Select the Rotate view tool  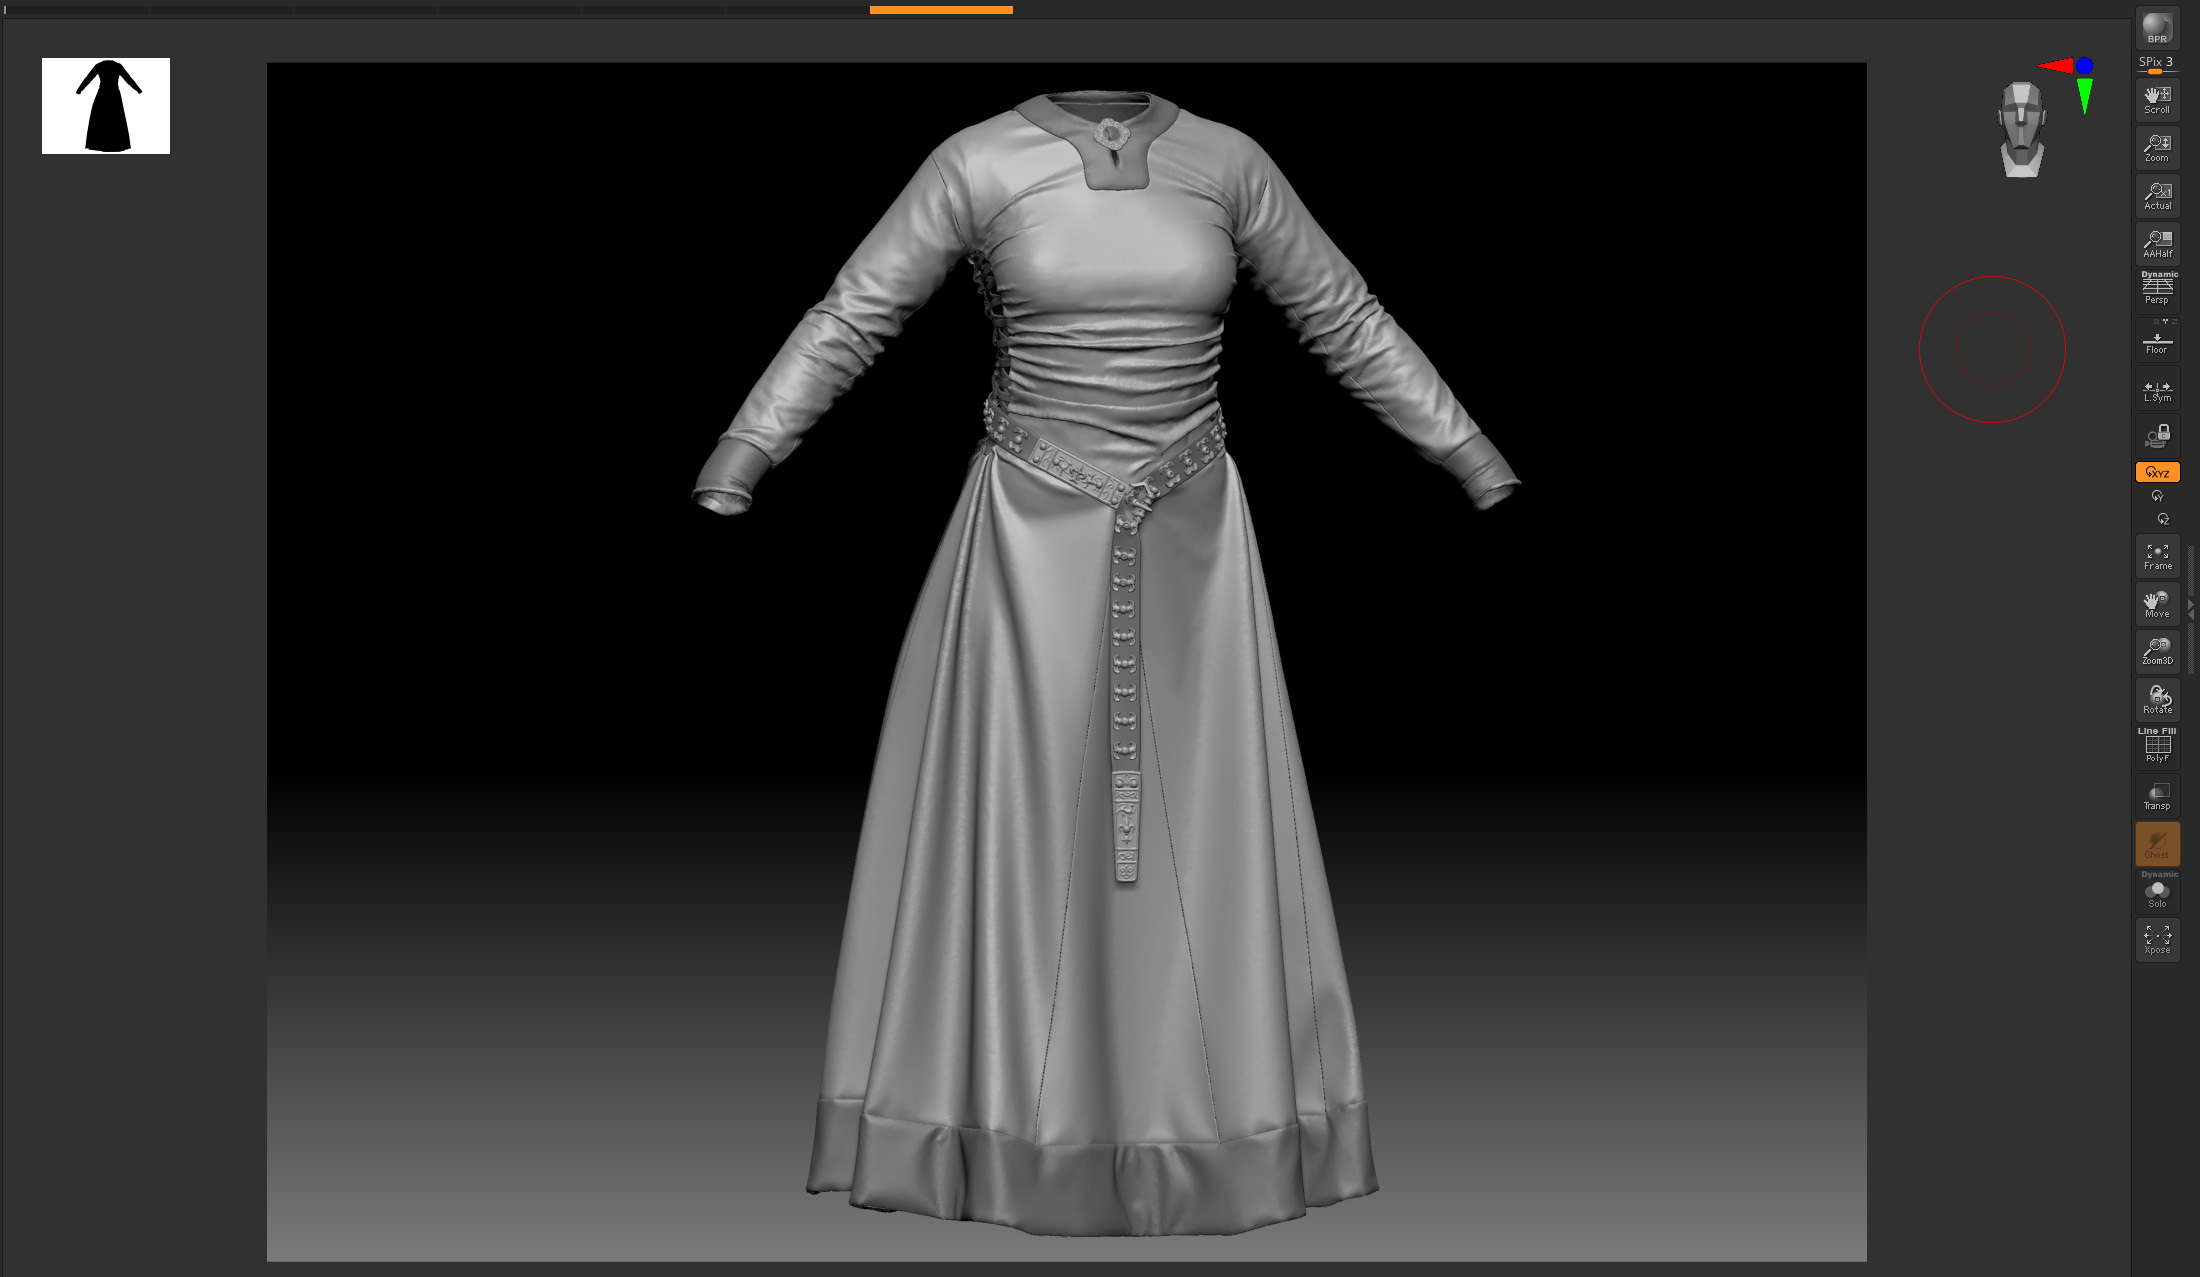(x=2157, y=700)
